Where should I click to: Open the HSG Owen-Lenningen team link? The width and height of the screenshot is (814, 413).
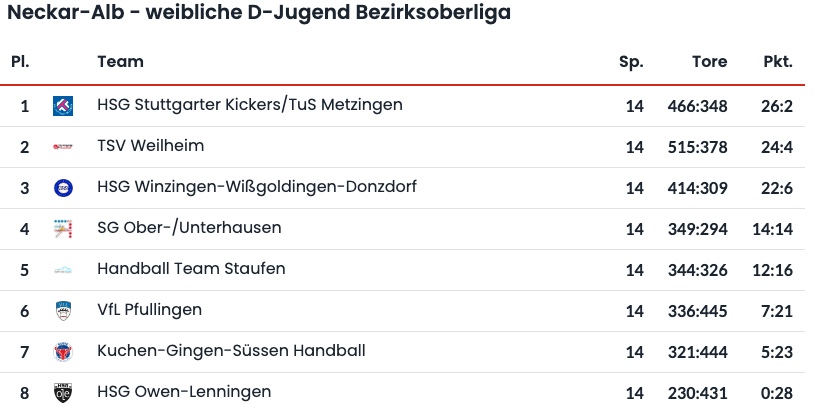click(184, 391)
